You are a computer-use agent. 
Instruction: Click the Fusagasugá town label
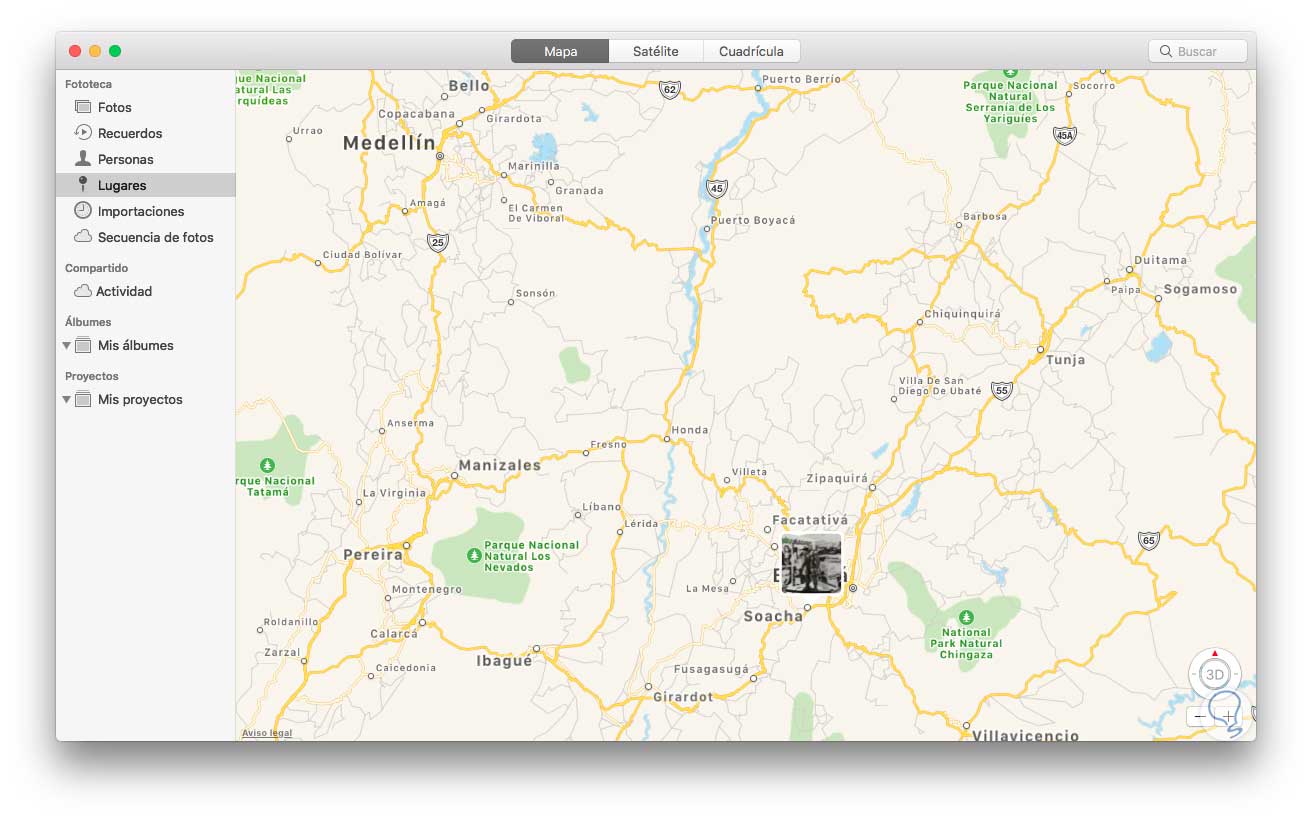pyautogui.click(x=711, y=669)
